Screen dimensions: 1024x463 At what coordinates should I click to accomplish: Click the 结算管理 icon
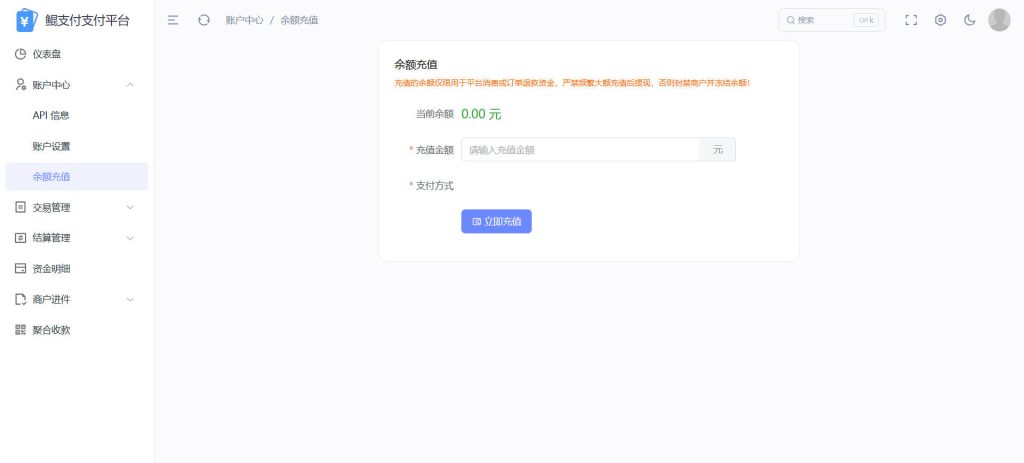tap(20, 238)
